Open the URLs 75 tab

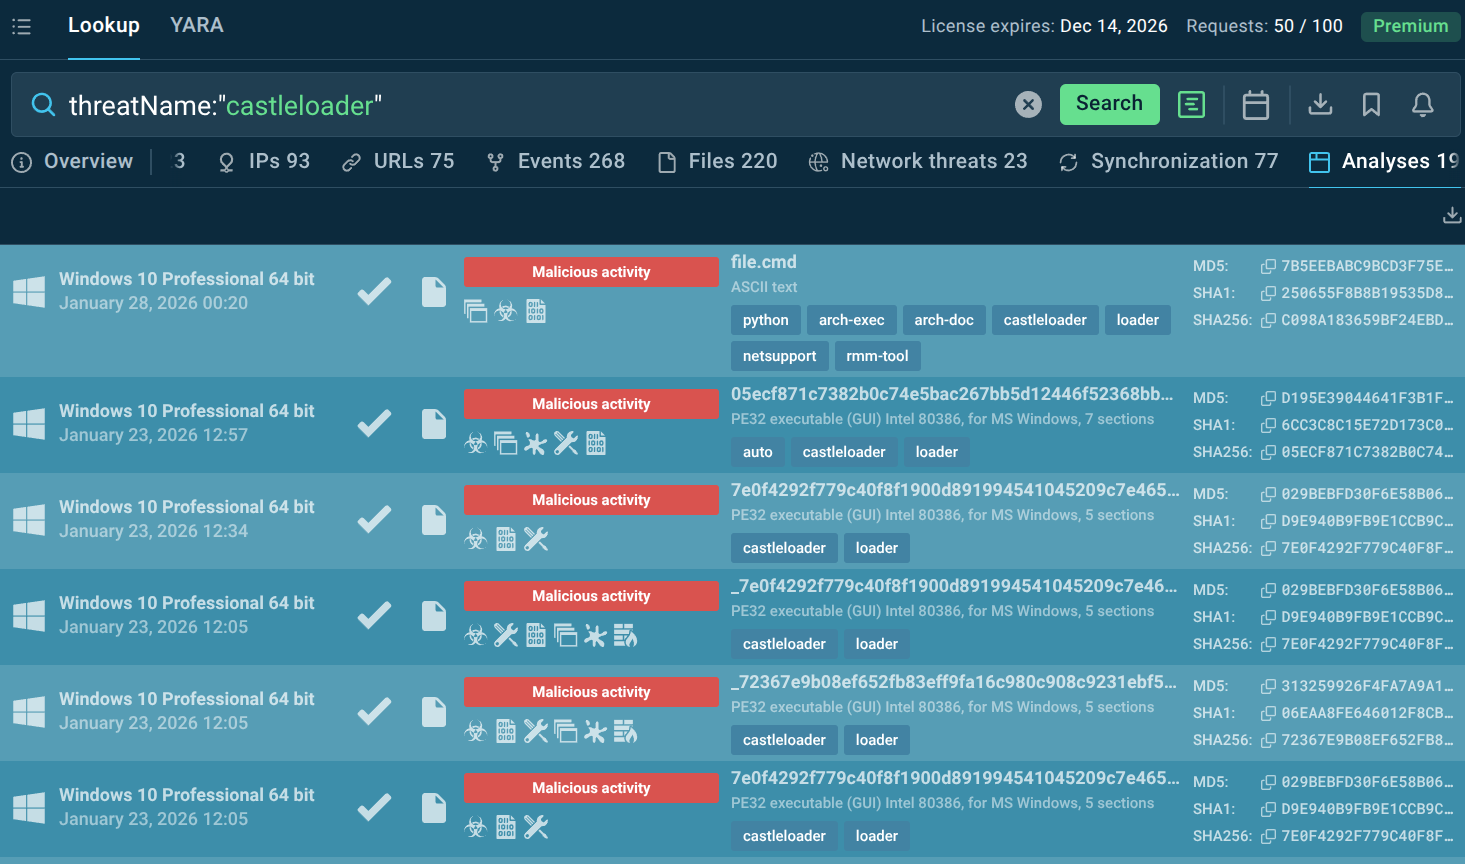pos(398,162)
